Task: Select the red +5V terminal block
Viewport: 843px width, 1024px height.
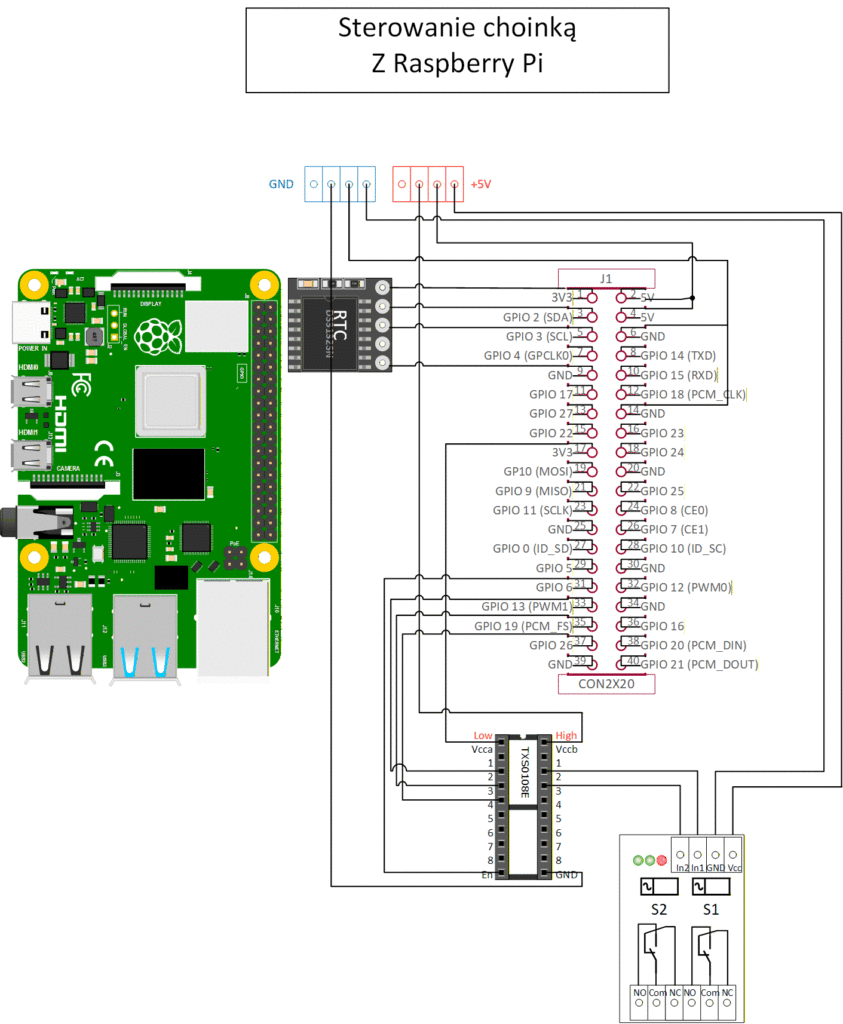Action: click(428, 184)
